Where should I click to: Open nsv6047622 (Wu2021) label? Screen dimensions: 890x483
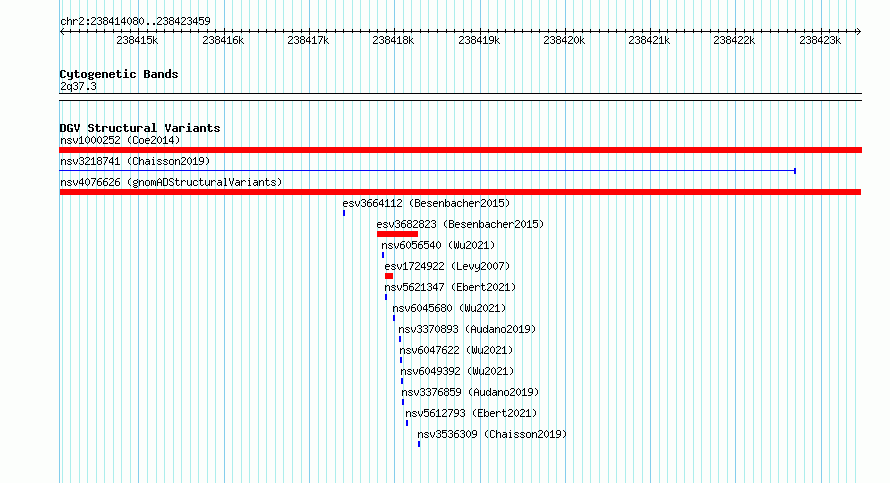click(x=456, y=350)
